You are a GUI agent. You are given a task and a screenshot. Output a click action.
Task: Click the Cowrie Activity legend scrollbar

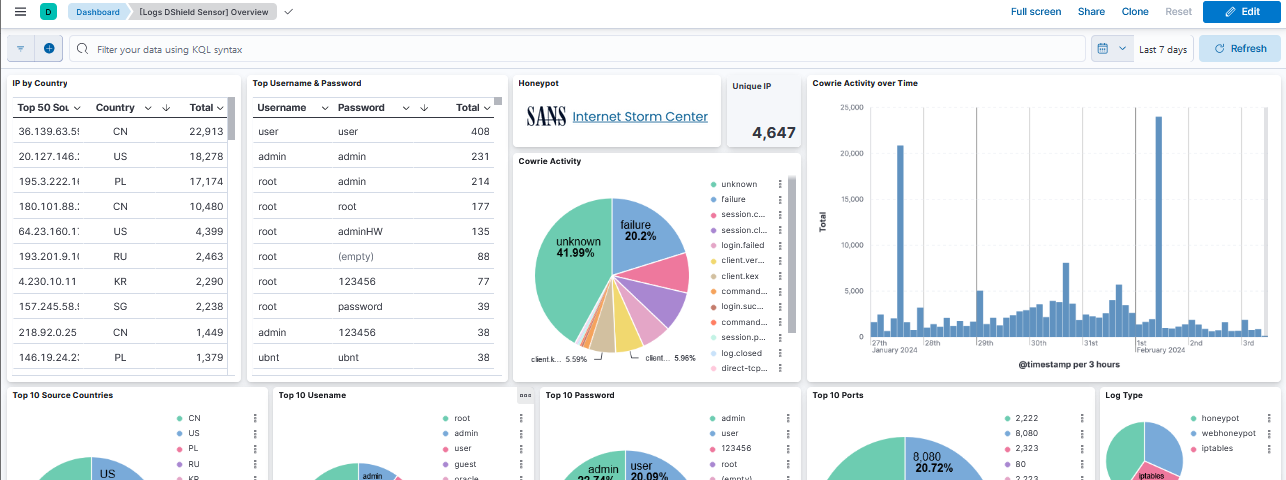click(x=792, y=254)
